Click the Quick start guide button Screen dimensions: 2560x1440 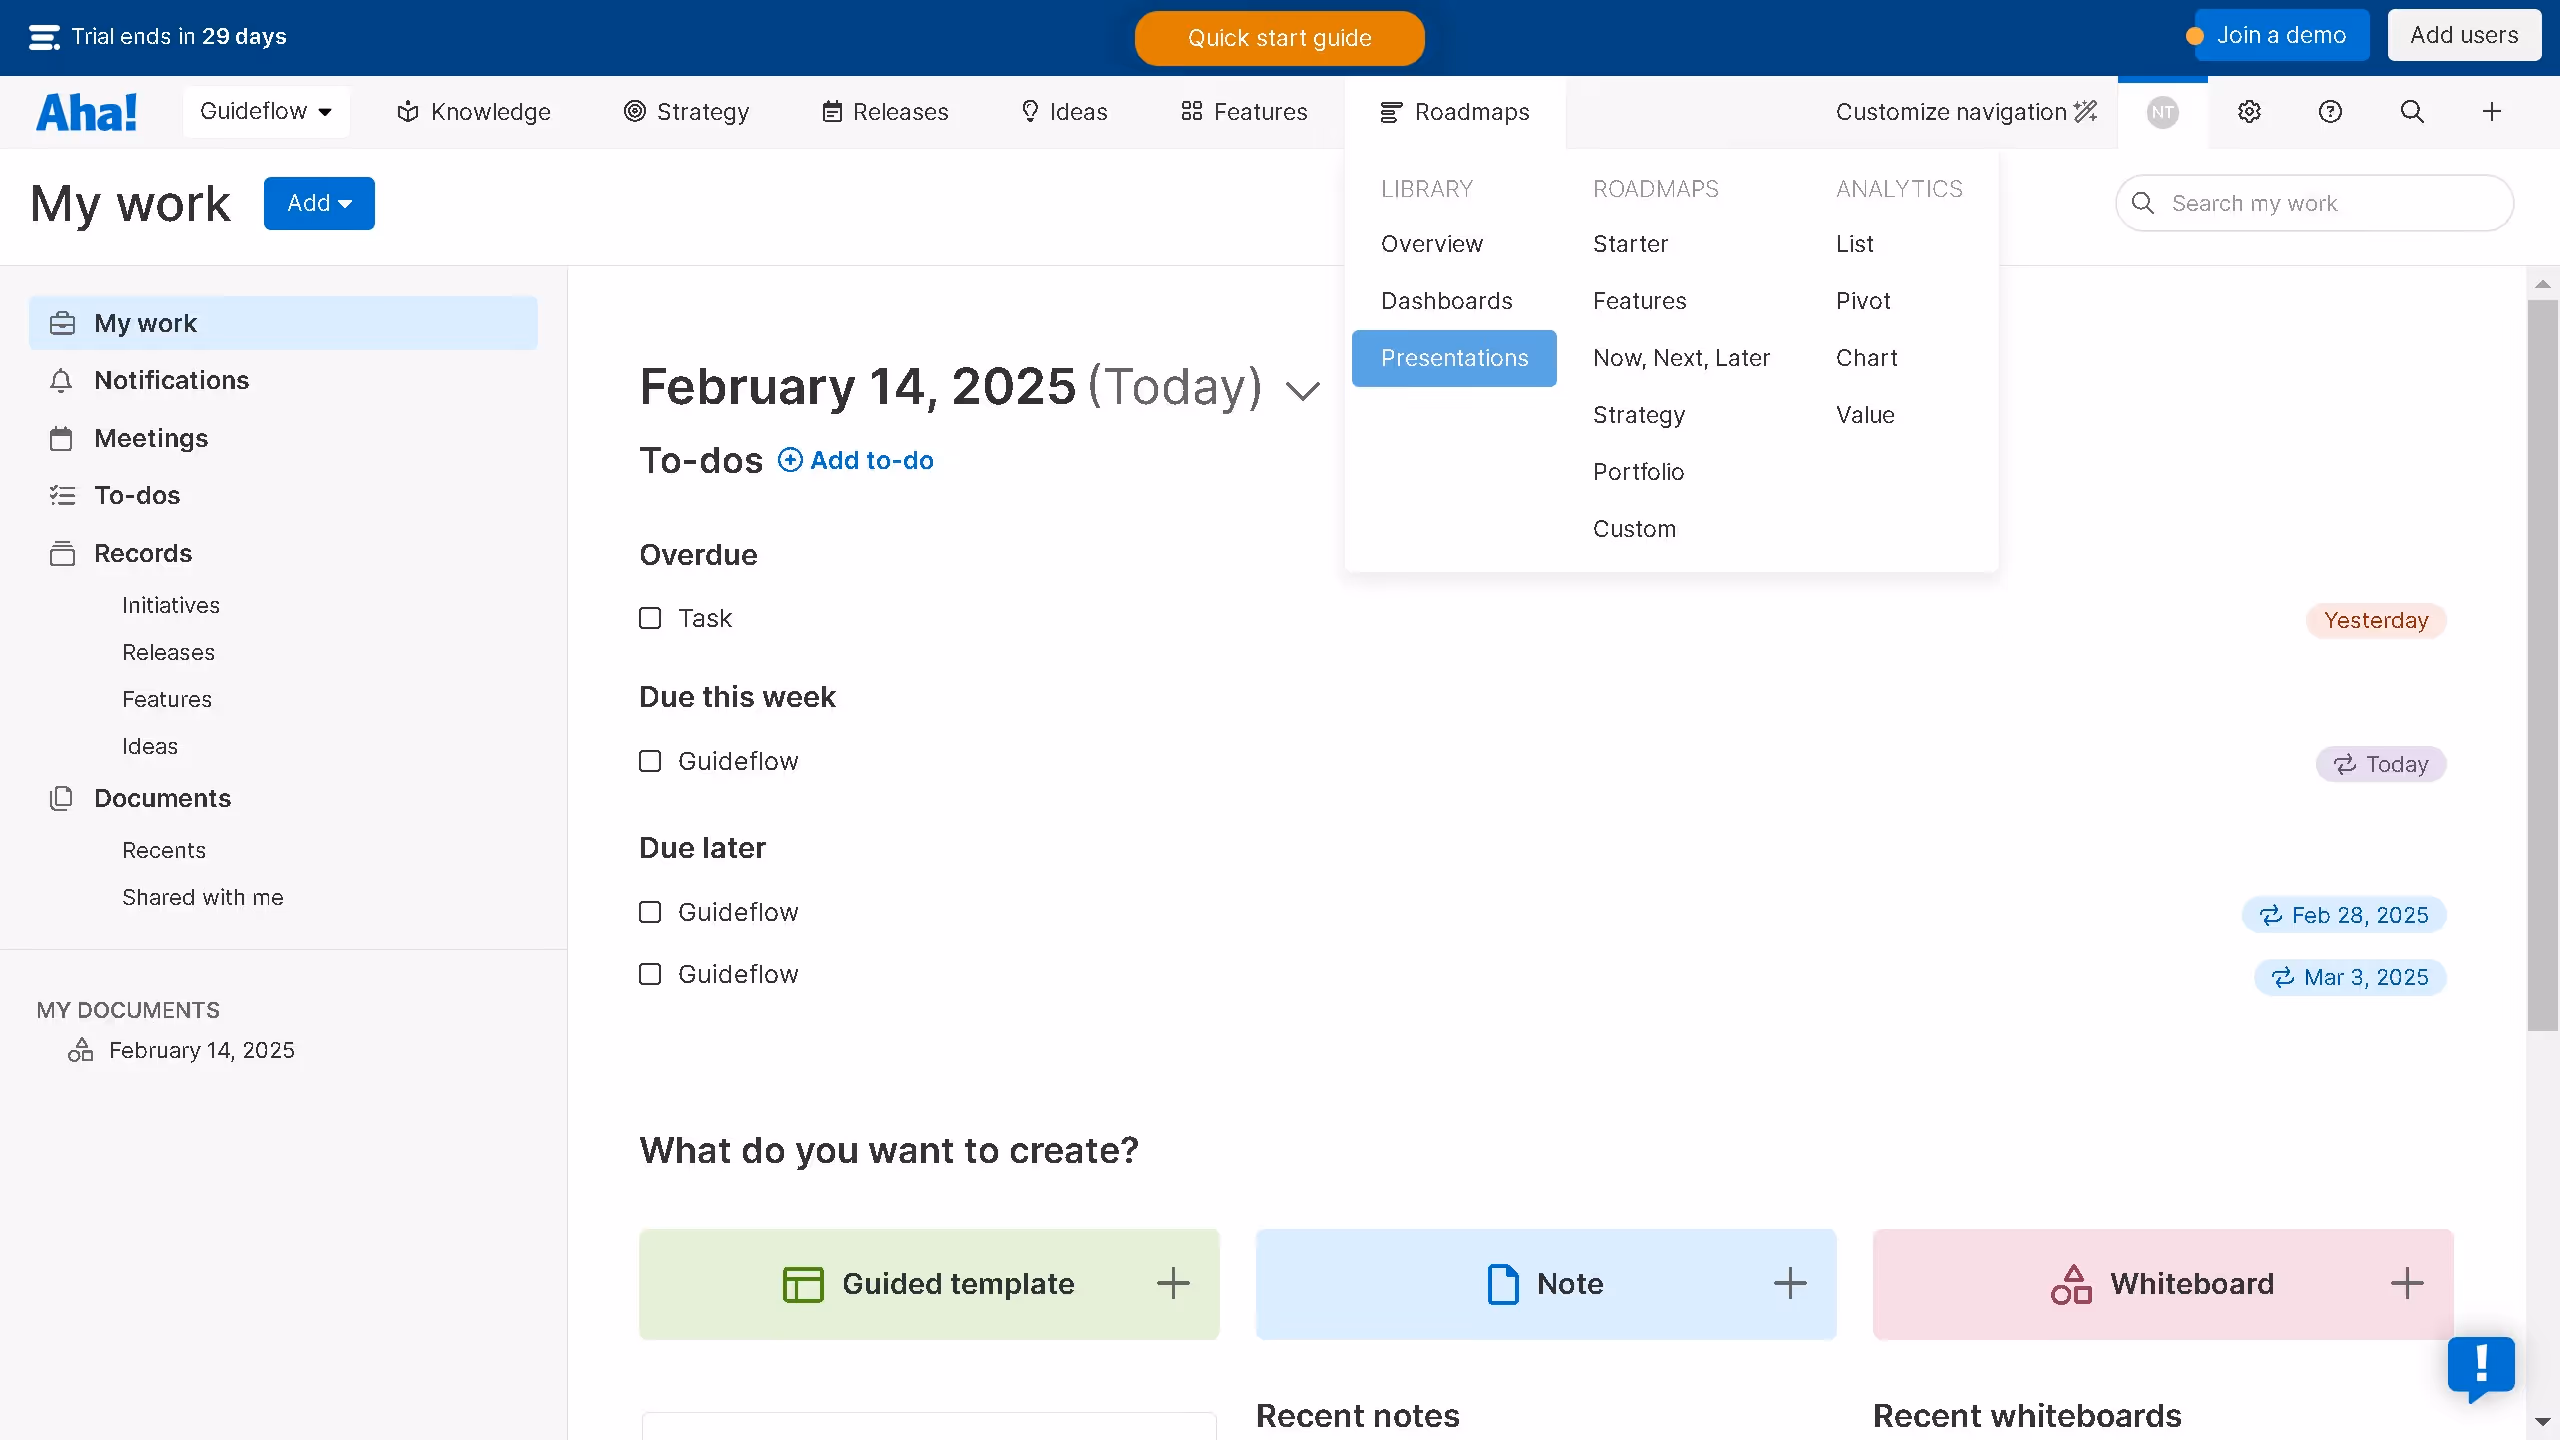1279,38
